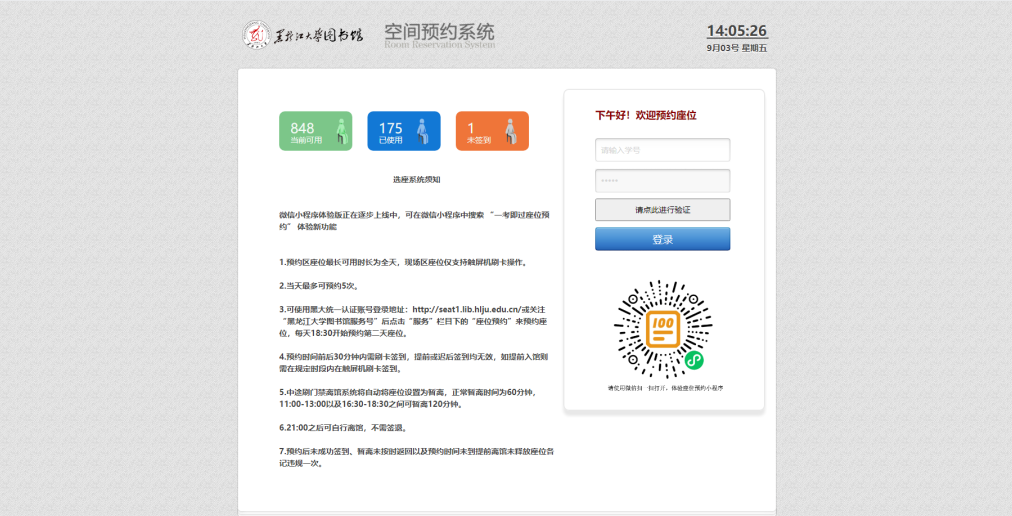Screen dimensions: 1012x516
Task: Click the green WeChat mini-program badge
Action: (693, 359)
